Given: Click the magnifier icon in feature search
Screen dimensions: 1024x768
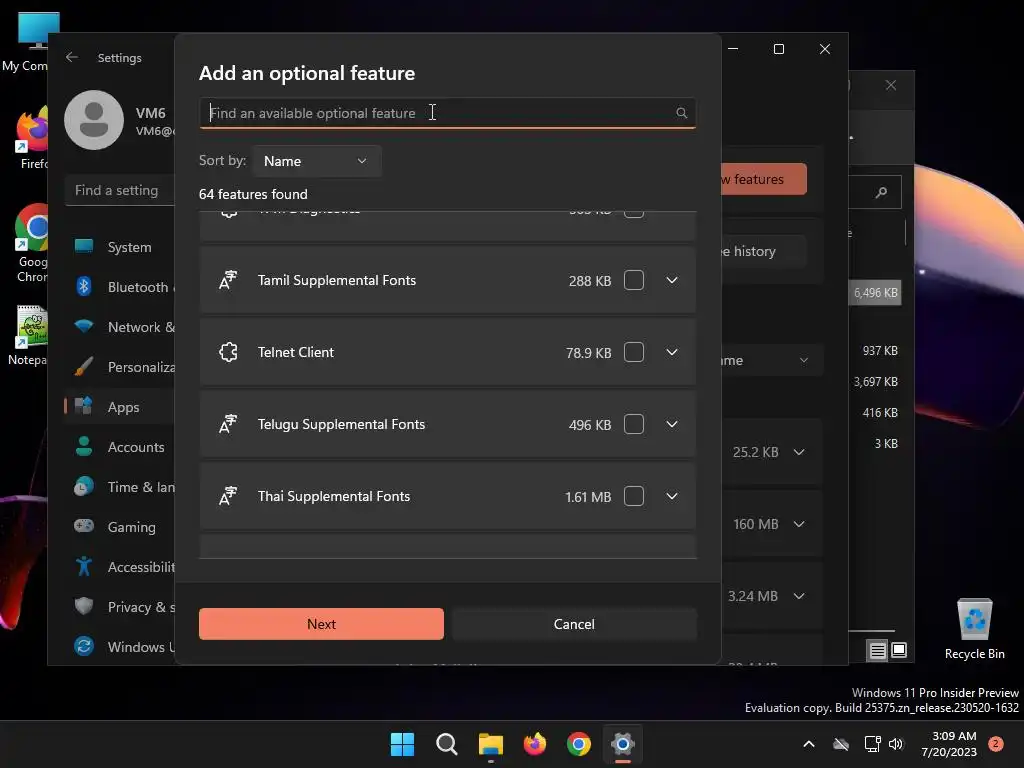Looking at the screenshot, I should pyautogui.click(x=681, y=113).
